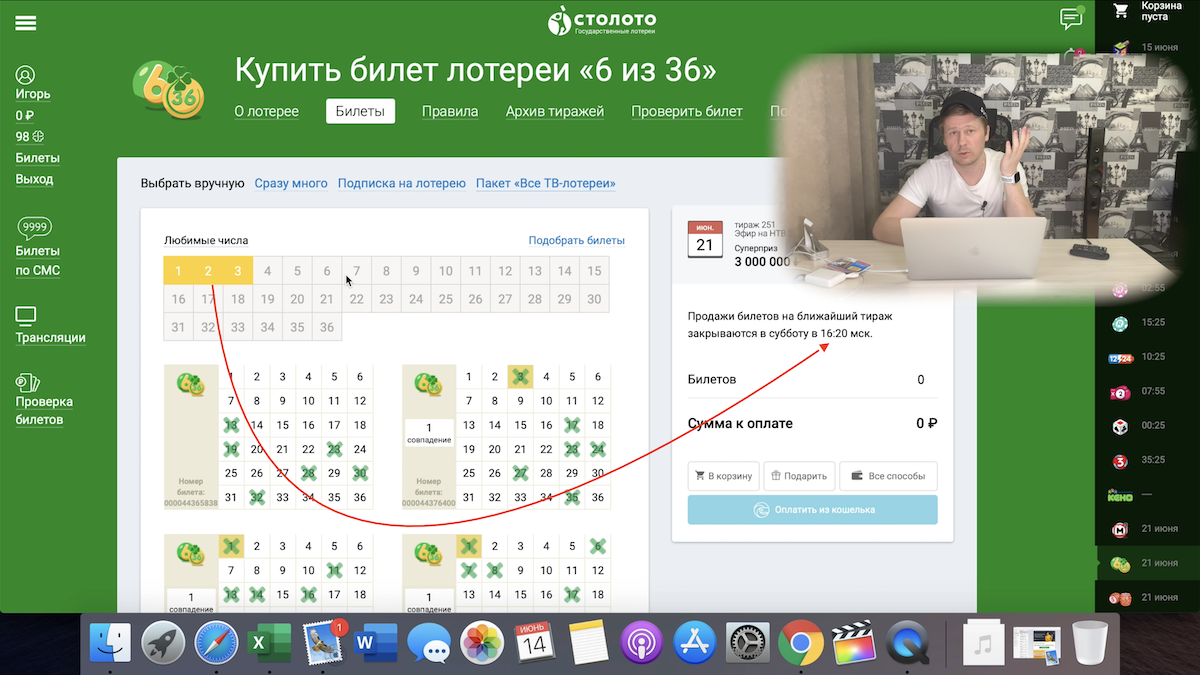Open the Проверить билет tab
1200x675 pixels.
pos(687,111)
